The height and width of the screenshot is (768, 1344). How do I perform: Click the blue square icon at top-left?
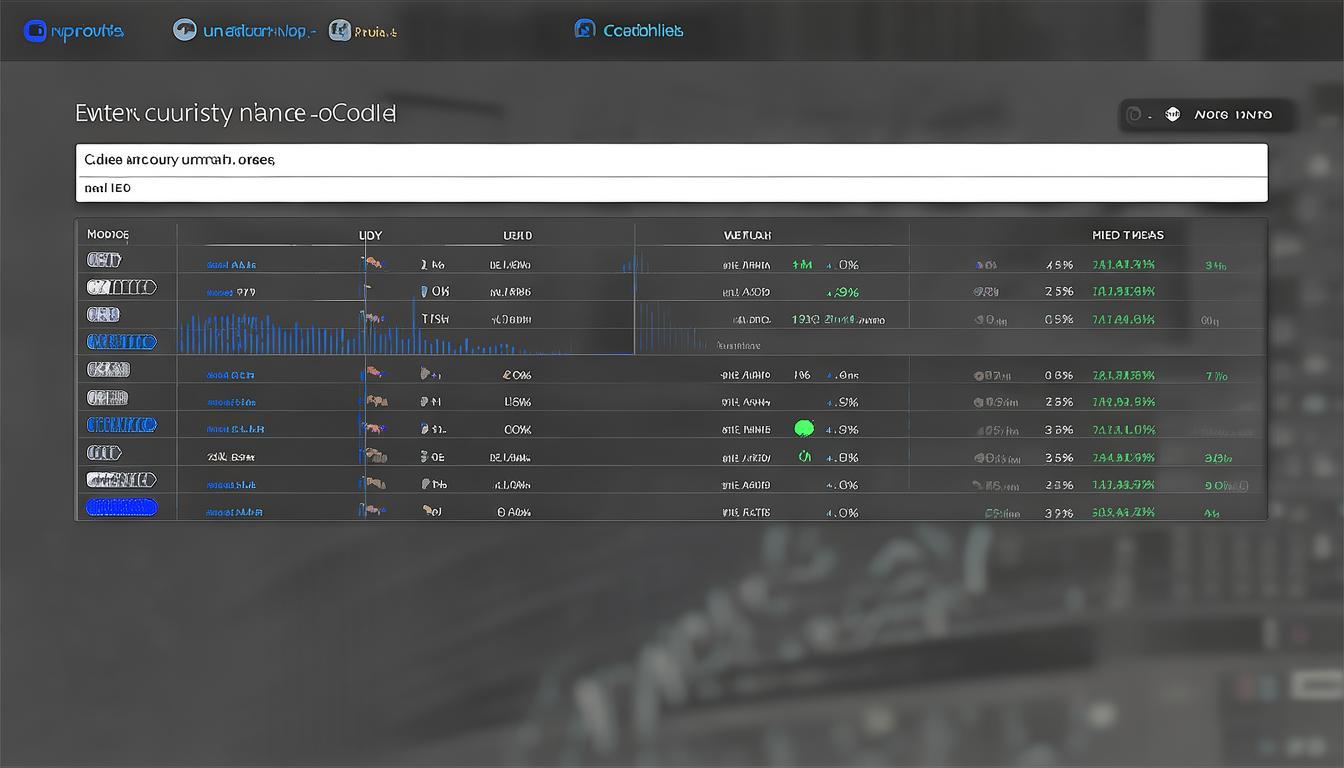pos(35,31)
